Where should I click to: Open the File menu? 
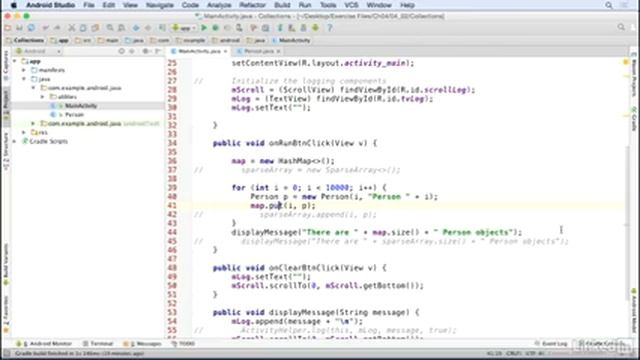89,5
